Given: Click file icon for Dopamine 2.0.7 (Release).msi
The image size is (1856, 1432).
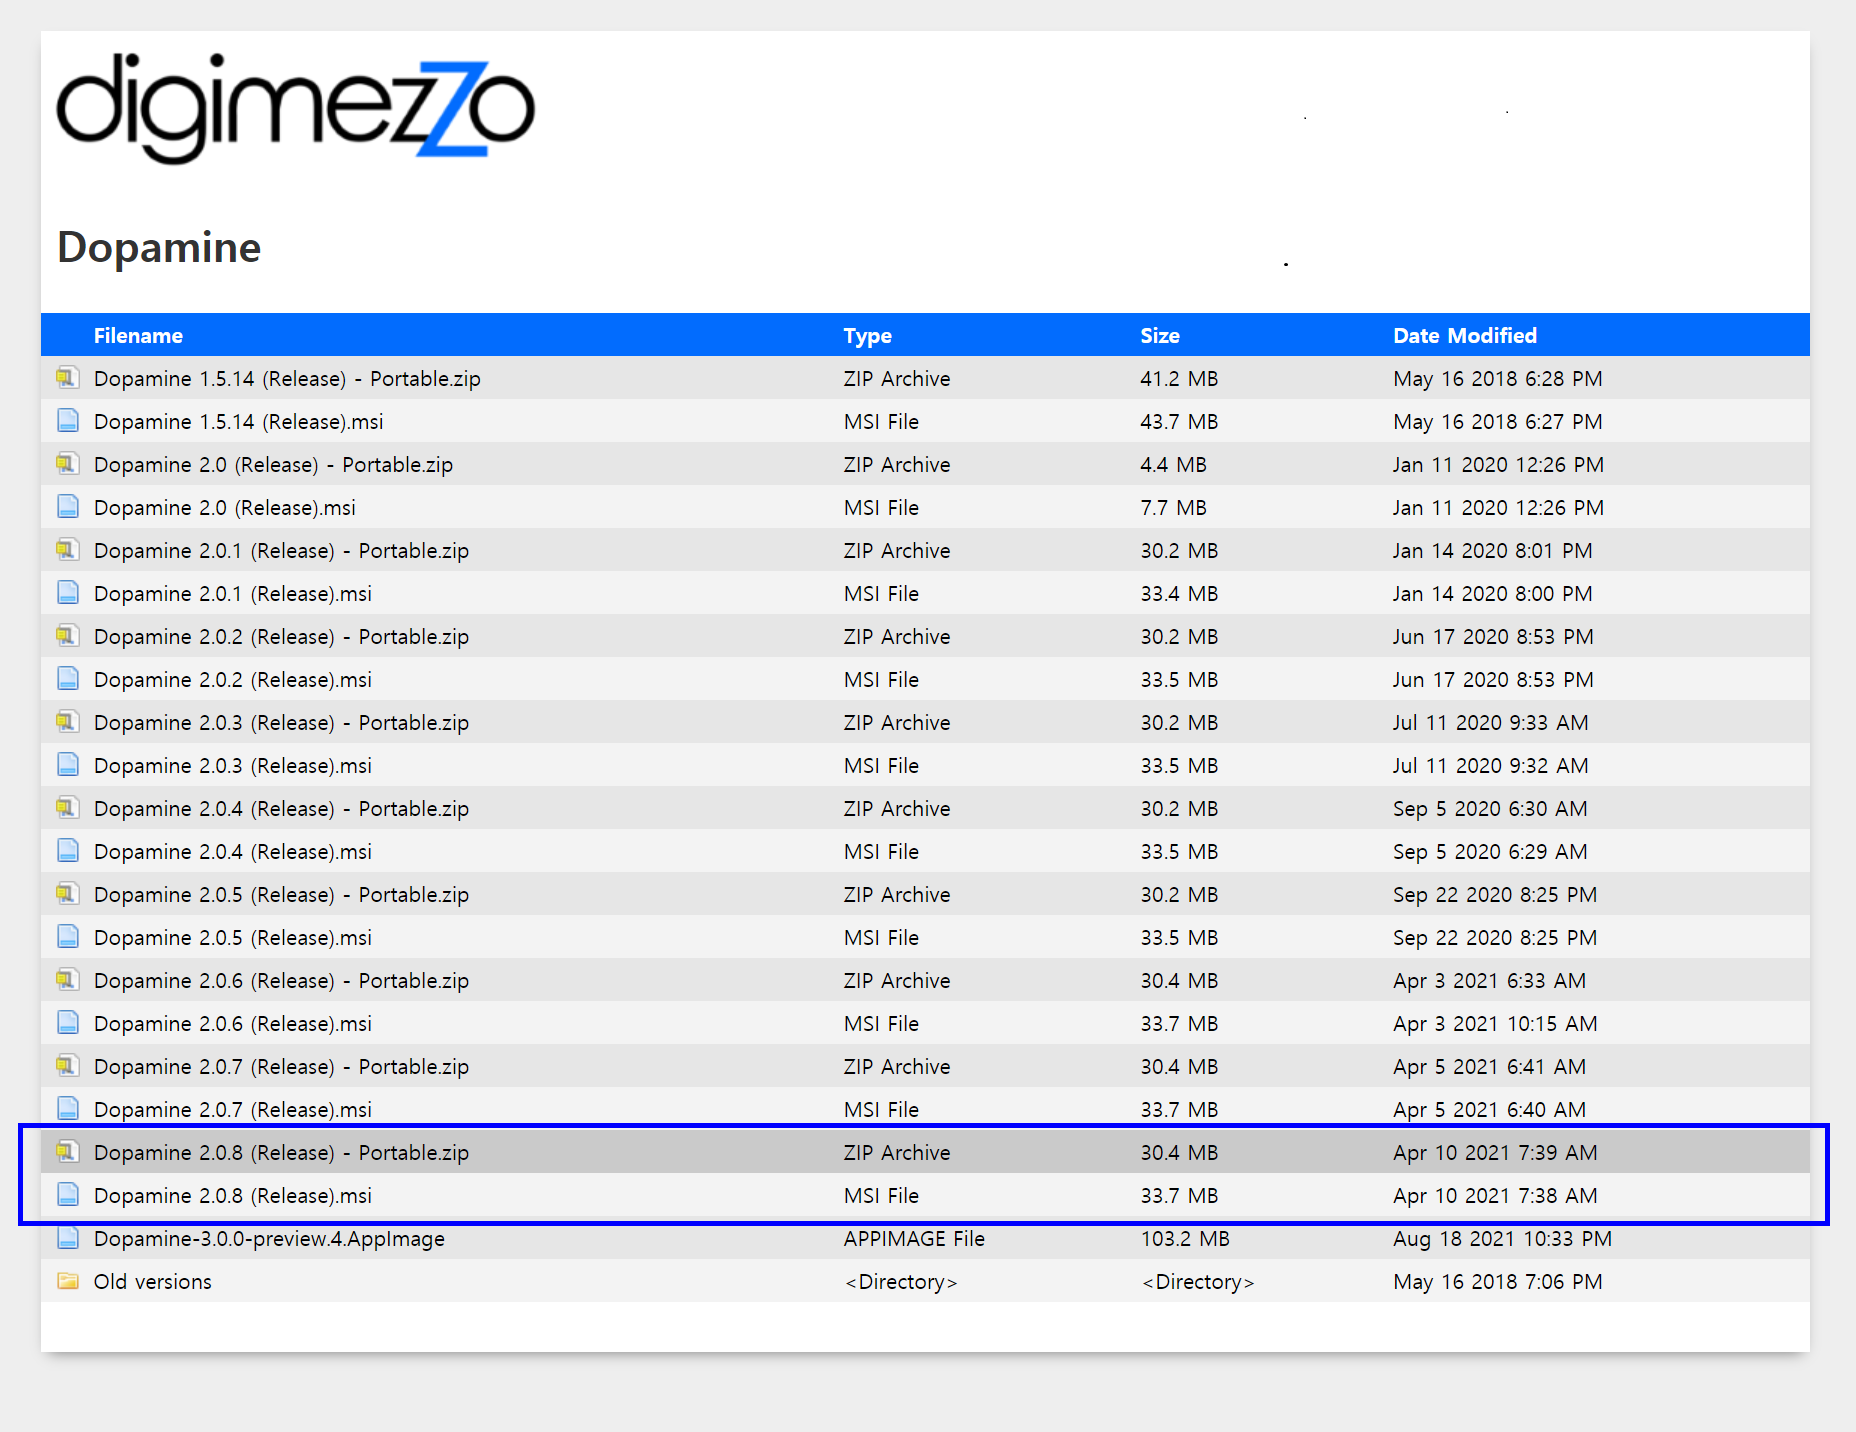Looking at the screenshot, I should (x=67, y=1109).
